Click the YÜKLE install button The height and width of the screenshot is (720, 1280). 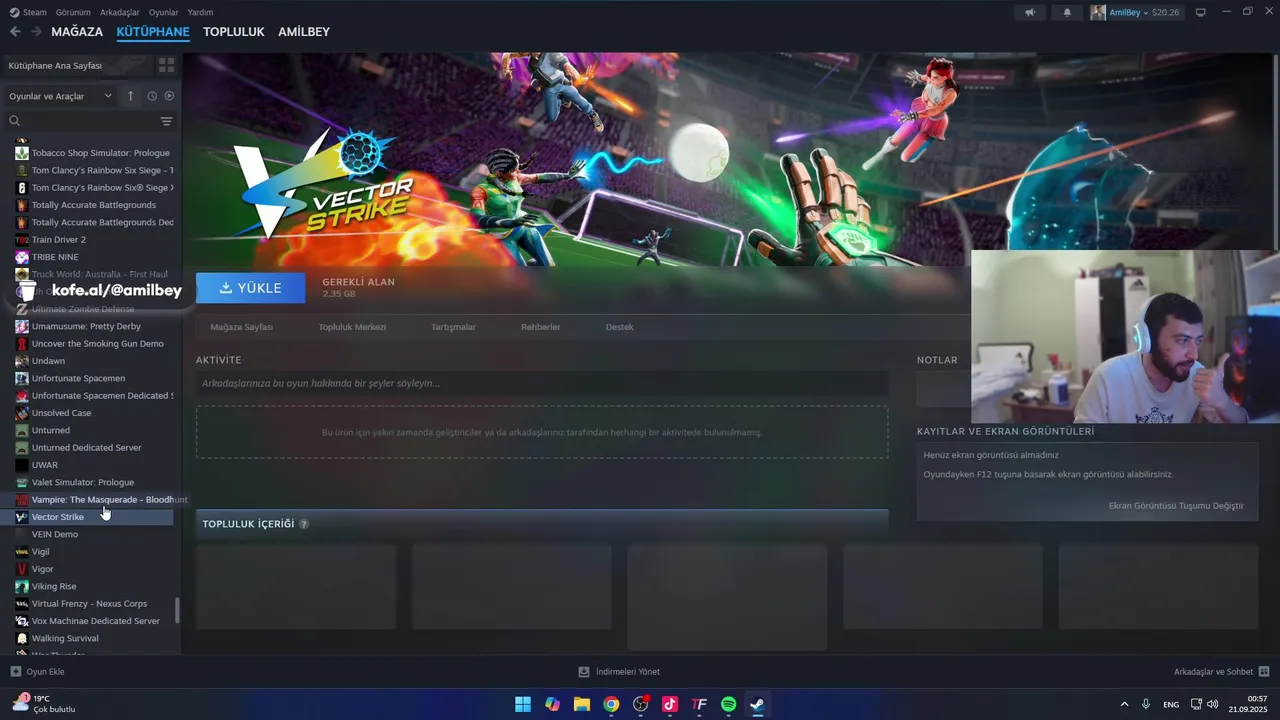[x=251, y=288]
